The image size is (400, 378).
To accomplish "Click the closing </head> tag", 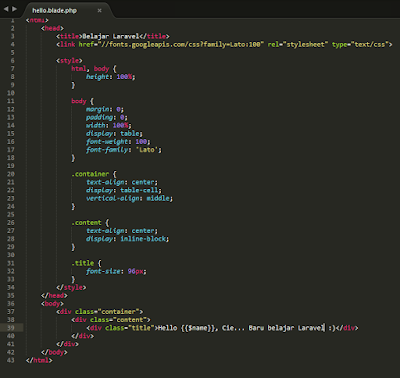I will click(x=54, y=295).
